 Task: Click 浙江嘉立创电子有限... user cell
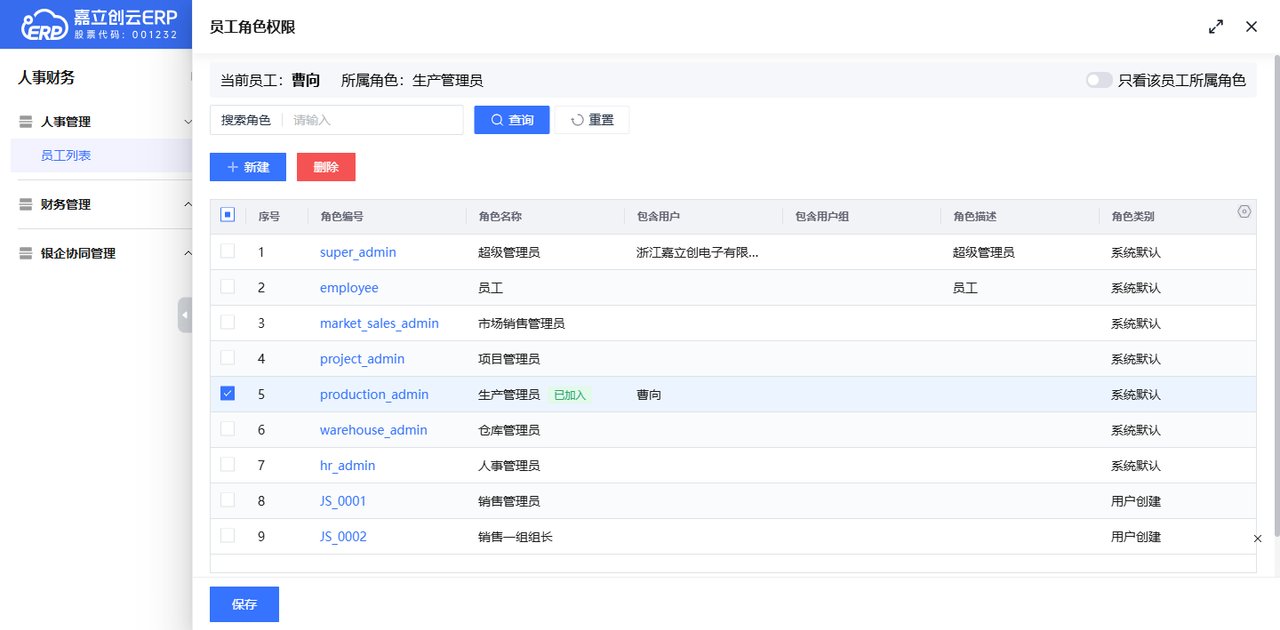pos(697,253)
